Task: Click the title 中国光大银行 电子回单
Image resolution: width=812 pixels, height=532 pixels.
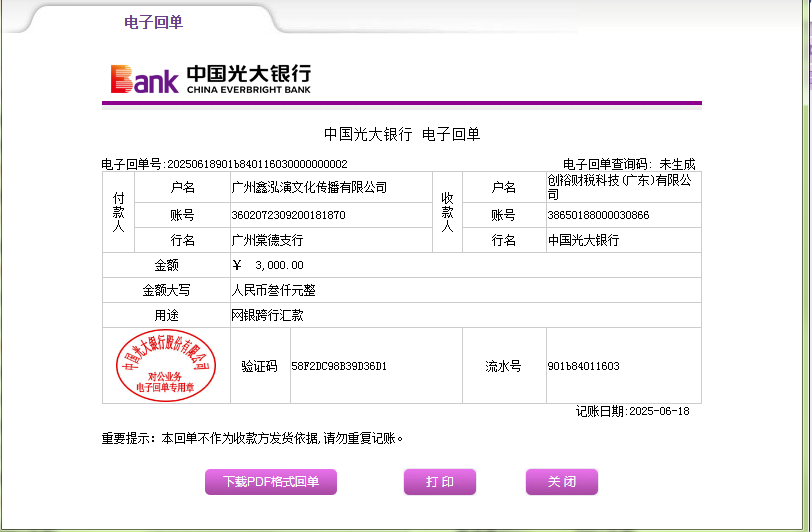Action: pyautogui.click(x=402, y=134)
